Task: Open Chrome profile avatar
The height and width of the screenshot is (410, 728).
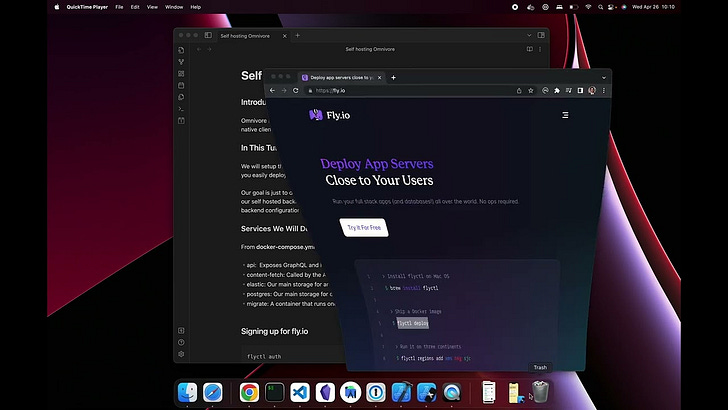Action: (x=592, y=91)
